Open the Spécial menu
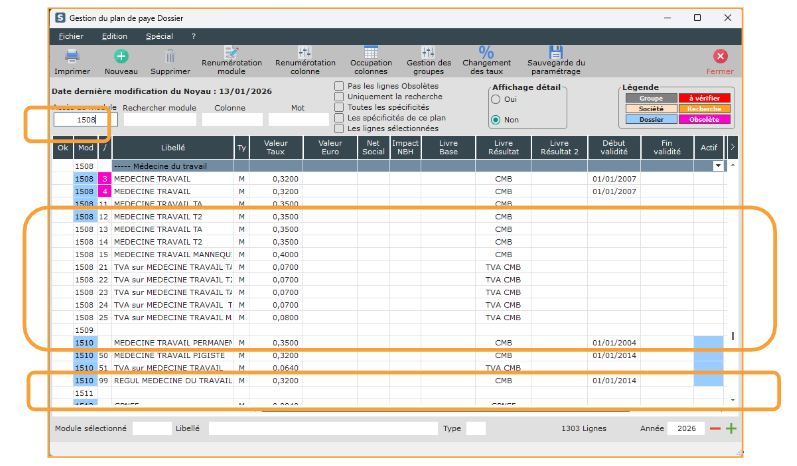 click(x=159, y=36)
